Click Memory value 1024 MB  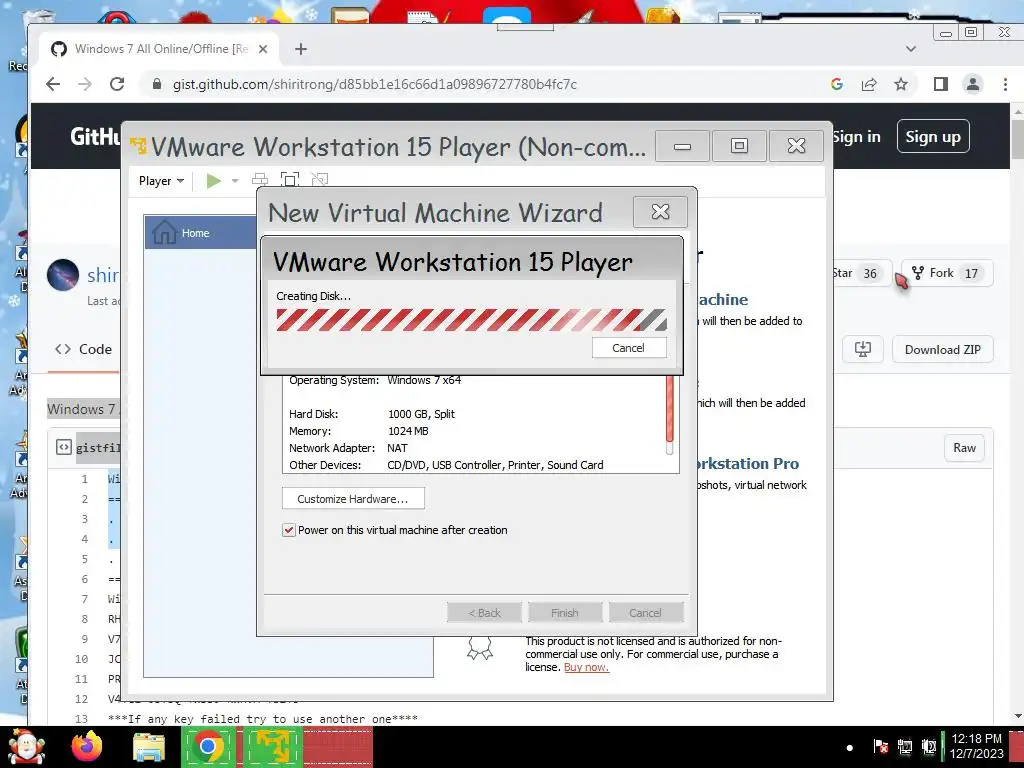[x=408, y=431]
